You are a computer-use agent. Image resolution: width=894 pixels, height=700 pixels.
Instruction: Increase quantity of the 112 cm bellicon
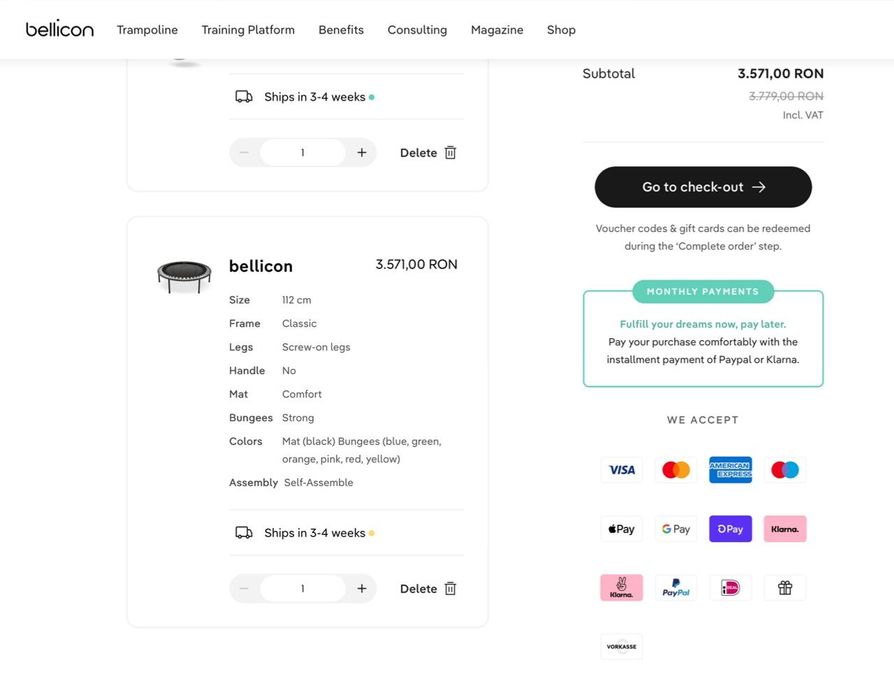coord(362,589)
